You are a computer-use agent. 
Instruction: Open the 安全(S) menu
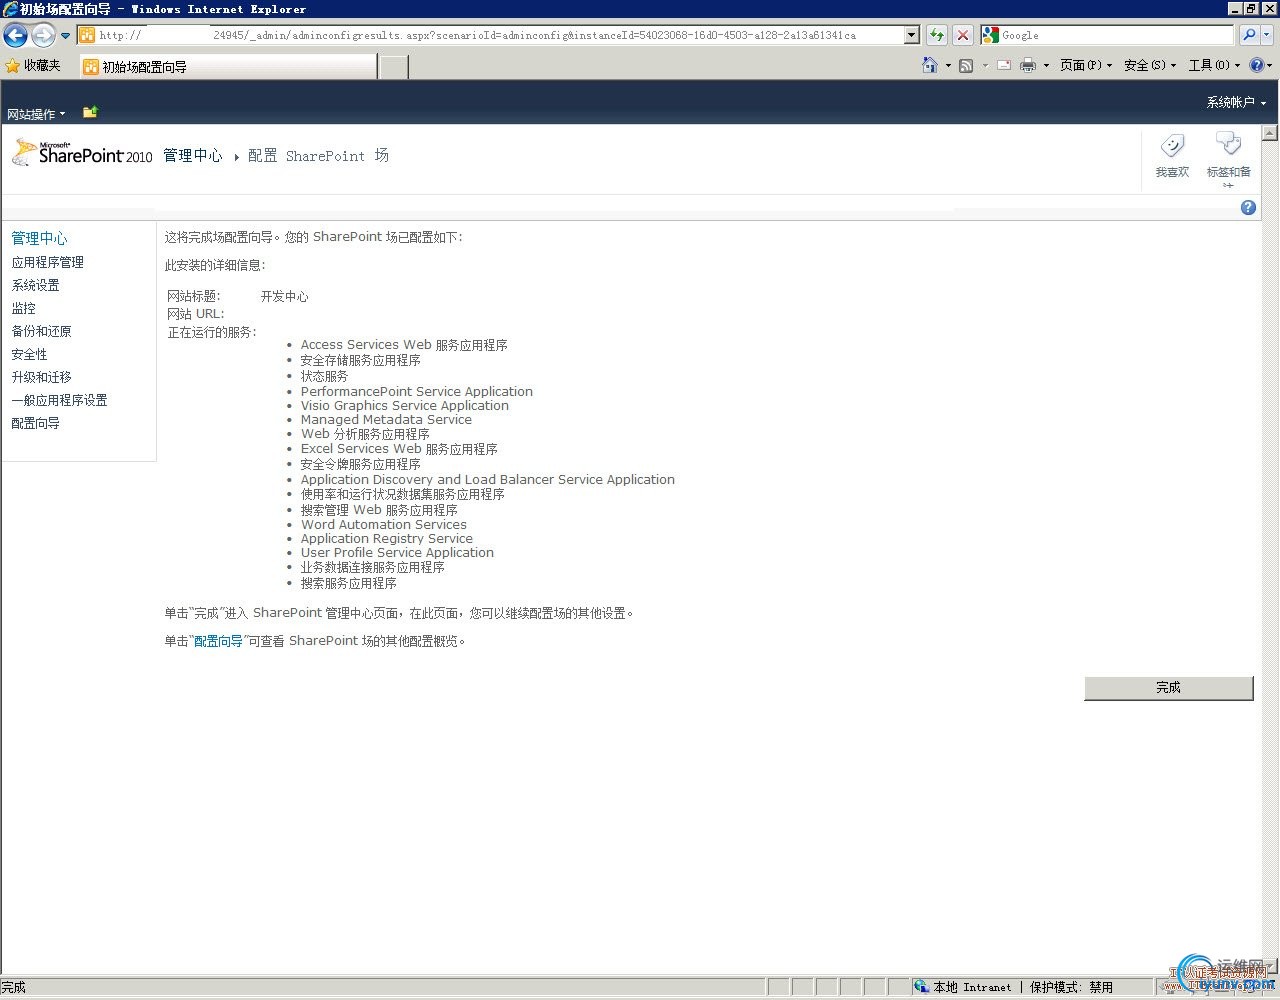(1151, 66)
